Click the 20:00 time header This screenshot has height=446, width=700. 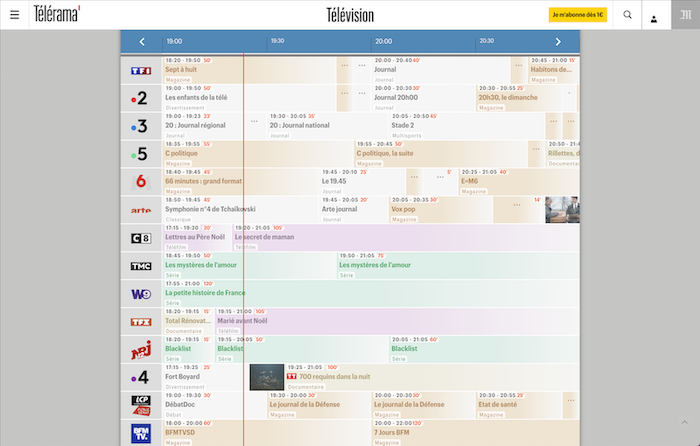click(x=383, y=41)
